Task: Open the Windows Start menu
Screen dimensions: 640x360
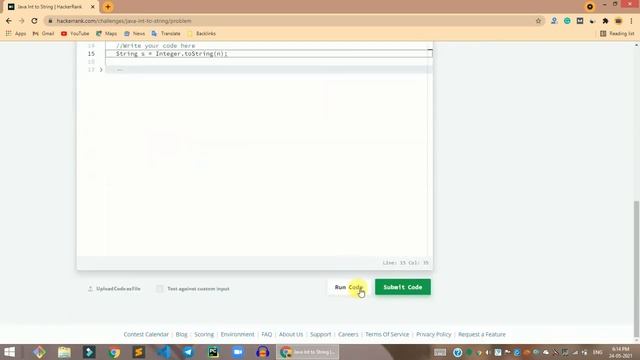Action: [9, 352]
